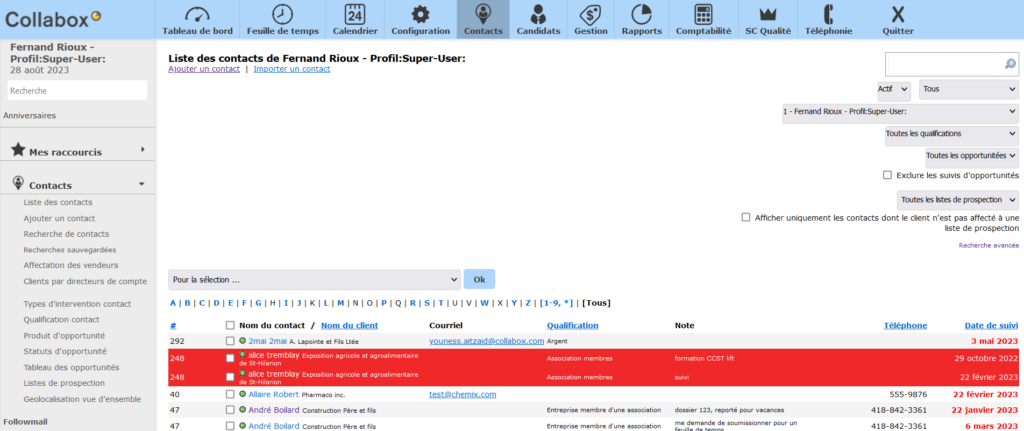Tick the checkbox for Allaire Robert row
The width and height of the screenshot is (1024, 431).
231,395
